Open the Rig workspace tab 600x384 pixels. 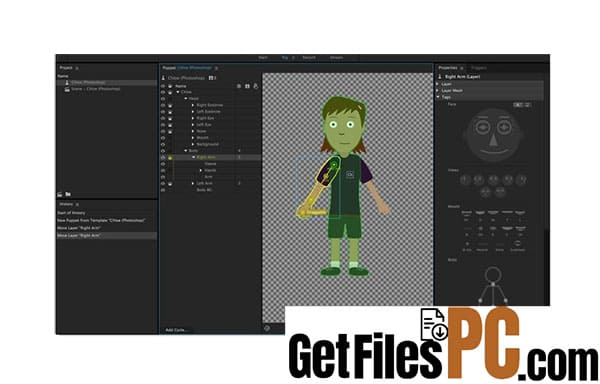coord(285,58)
